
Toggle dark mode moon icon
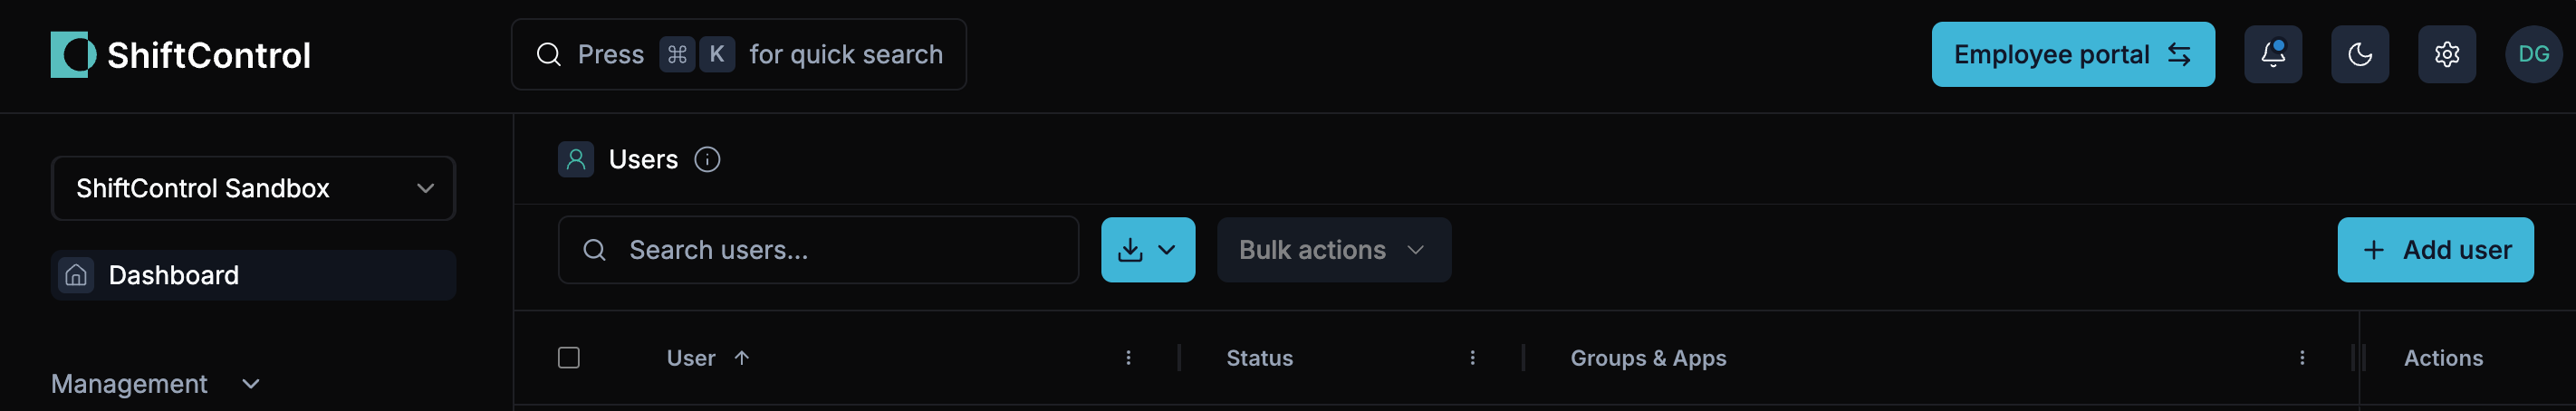click(x=2359, y=54)
